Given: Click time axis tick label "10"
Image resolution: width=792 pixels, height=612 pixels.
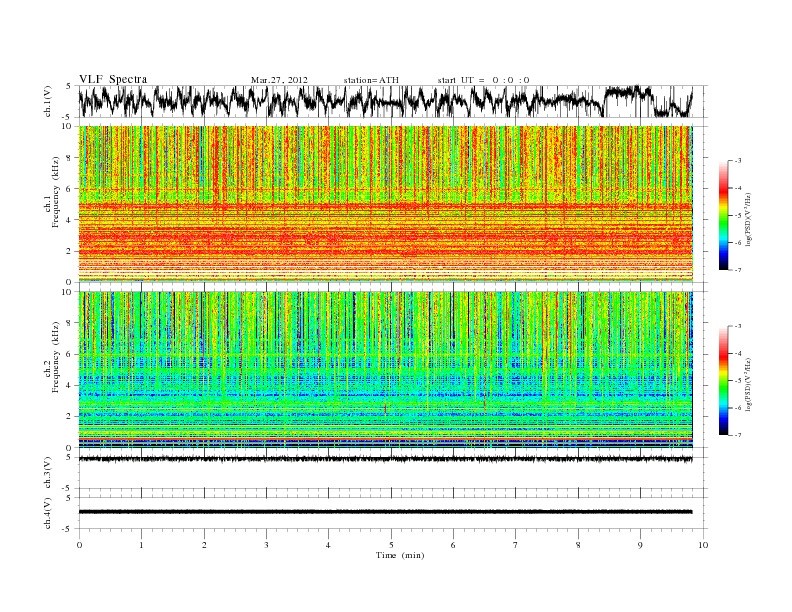Looking at the screenshot, I should pyautogui.click(x=703, y=545).
